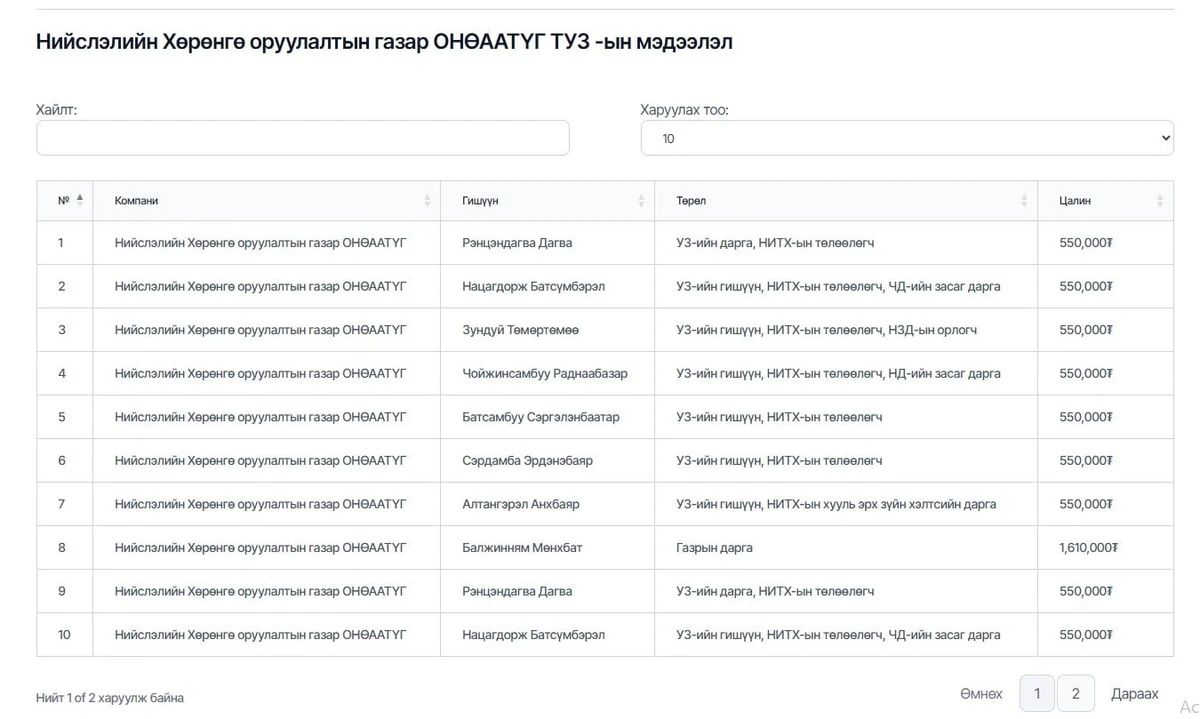Click Чойжинсамбуу Раднаабазар in row 4
Viewport: 1200px width, 719px height.
545,374
